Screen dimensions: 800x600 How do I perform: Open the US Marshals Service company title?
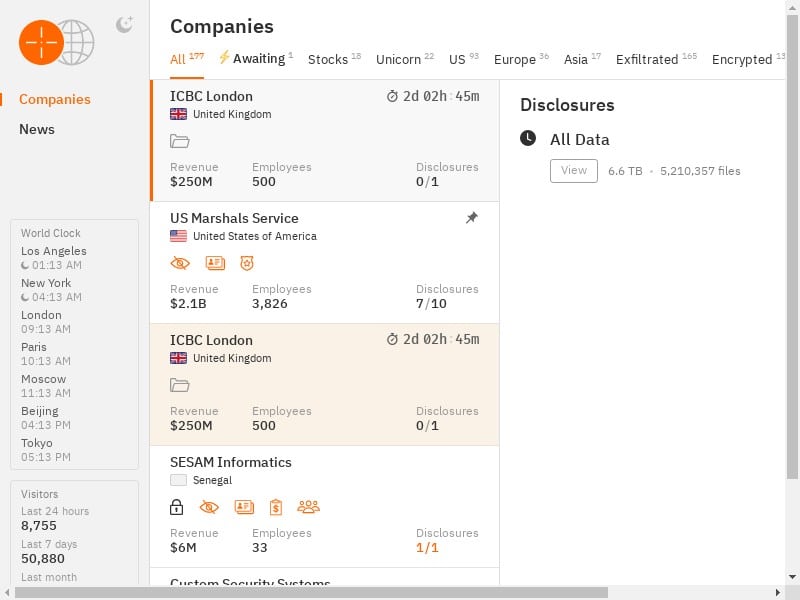234,218
